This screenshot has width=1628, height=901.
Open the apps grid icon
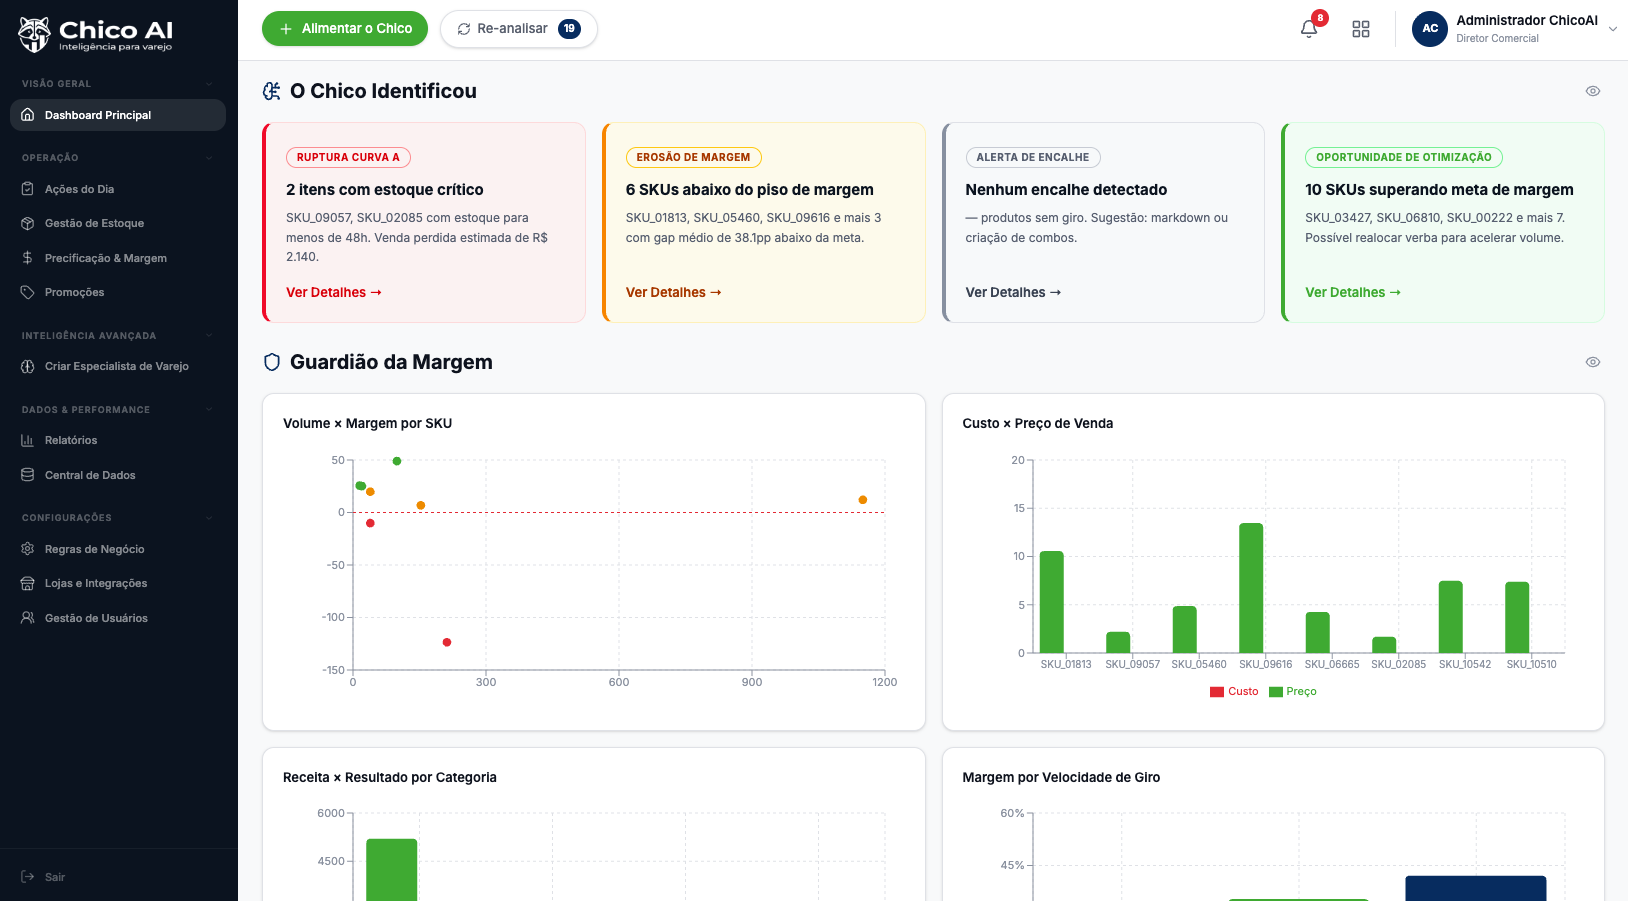[x=1361, y=29]
